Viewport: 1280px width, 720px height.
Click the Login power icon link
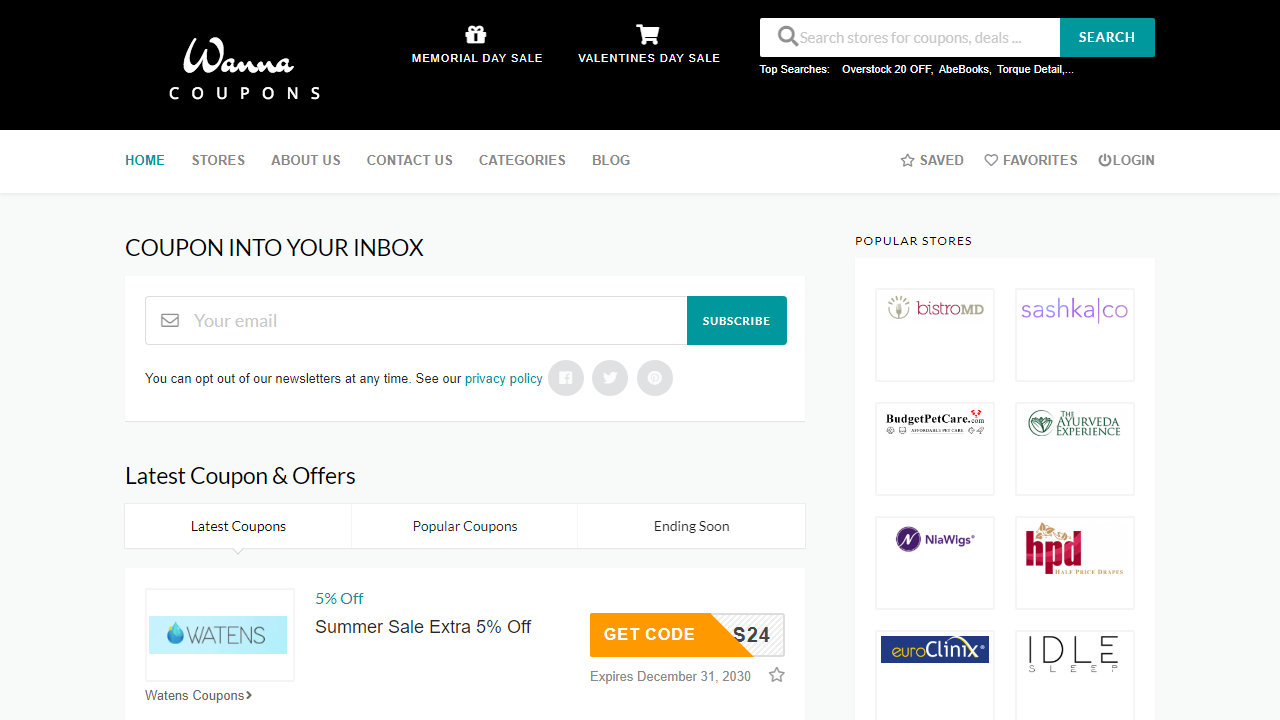[1126, 160]
